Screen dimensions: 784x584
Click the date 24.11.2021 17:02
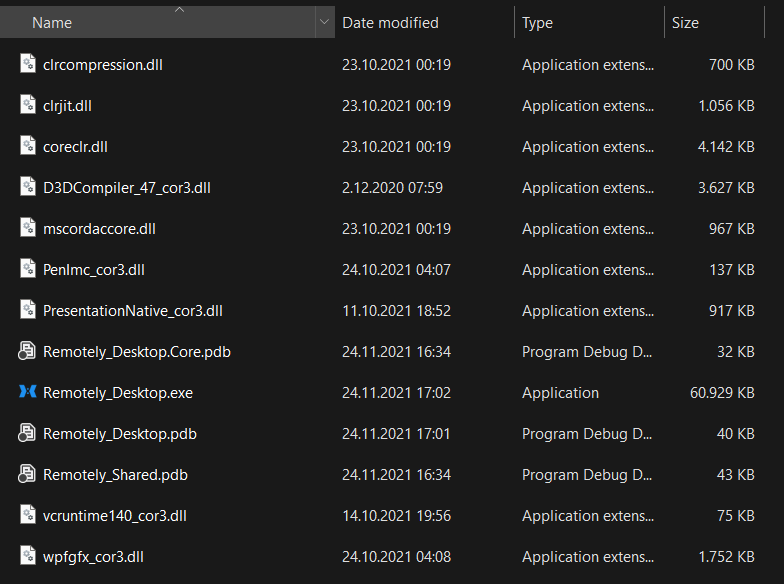click(x=396, y=393)
